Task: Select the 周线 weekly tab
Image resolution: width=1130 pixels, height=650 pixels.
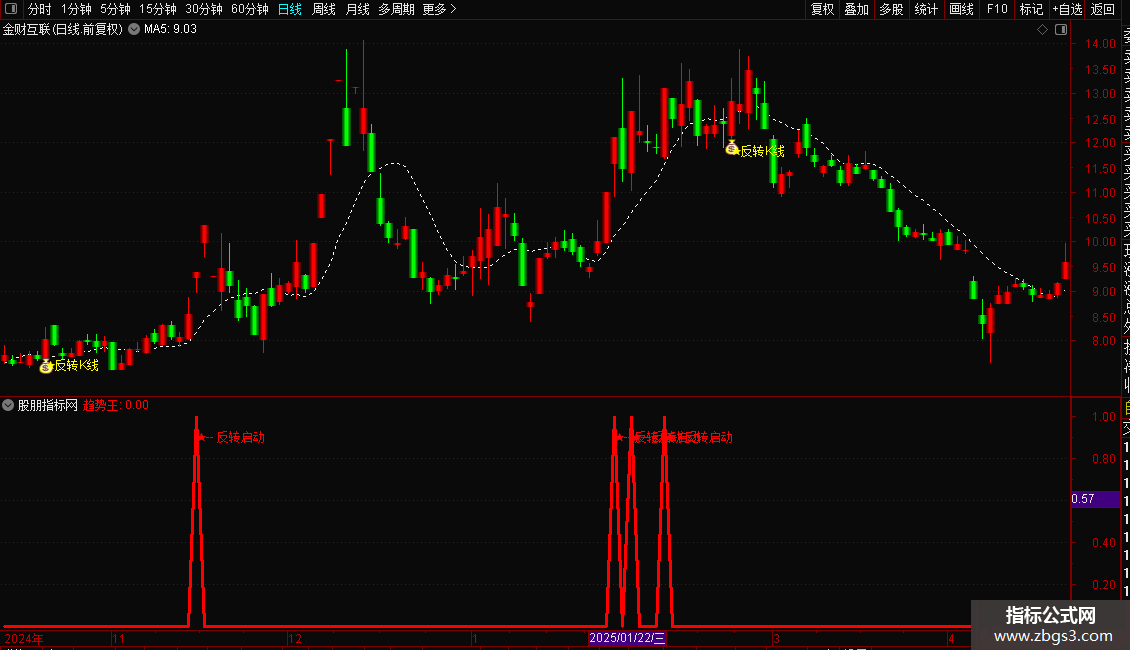Action: [324, 9]
